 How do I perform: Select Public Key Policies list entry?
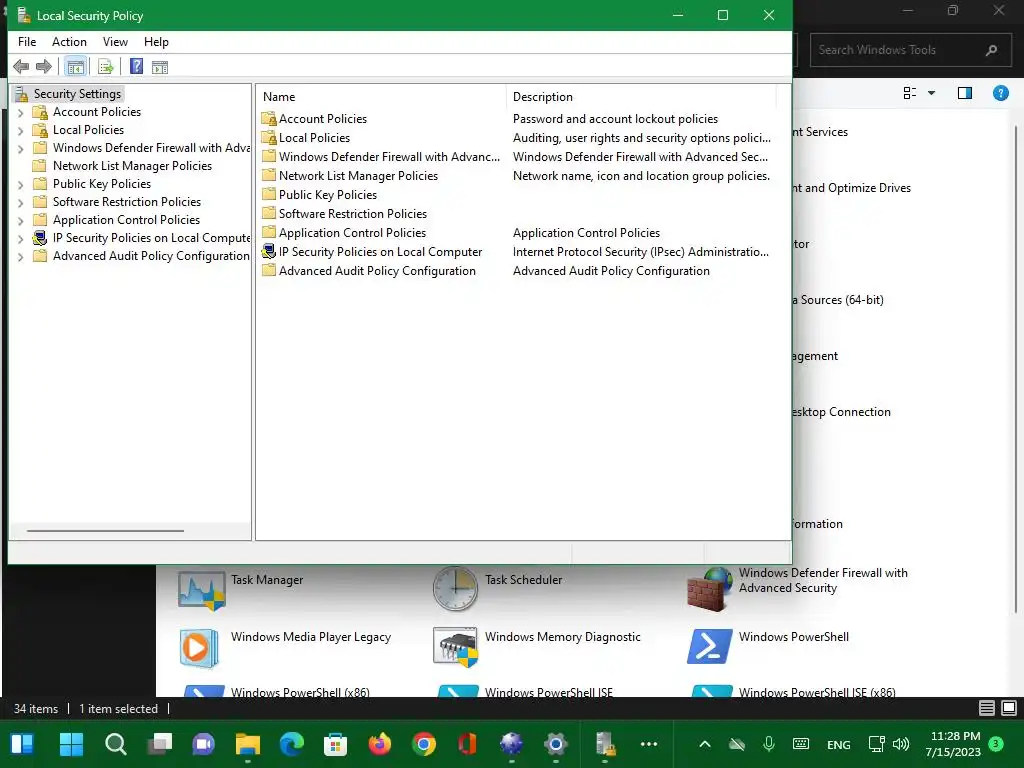coord(328,195)
